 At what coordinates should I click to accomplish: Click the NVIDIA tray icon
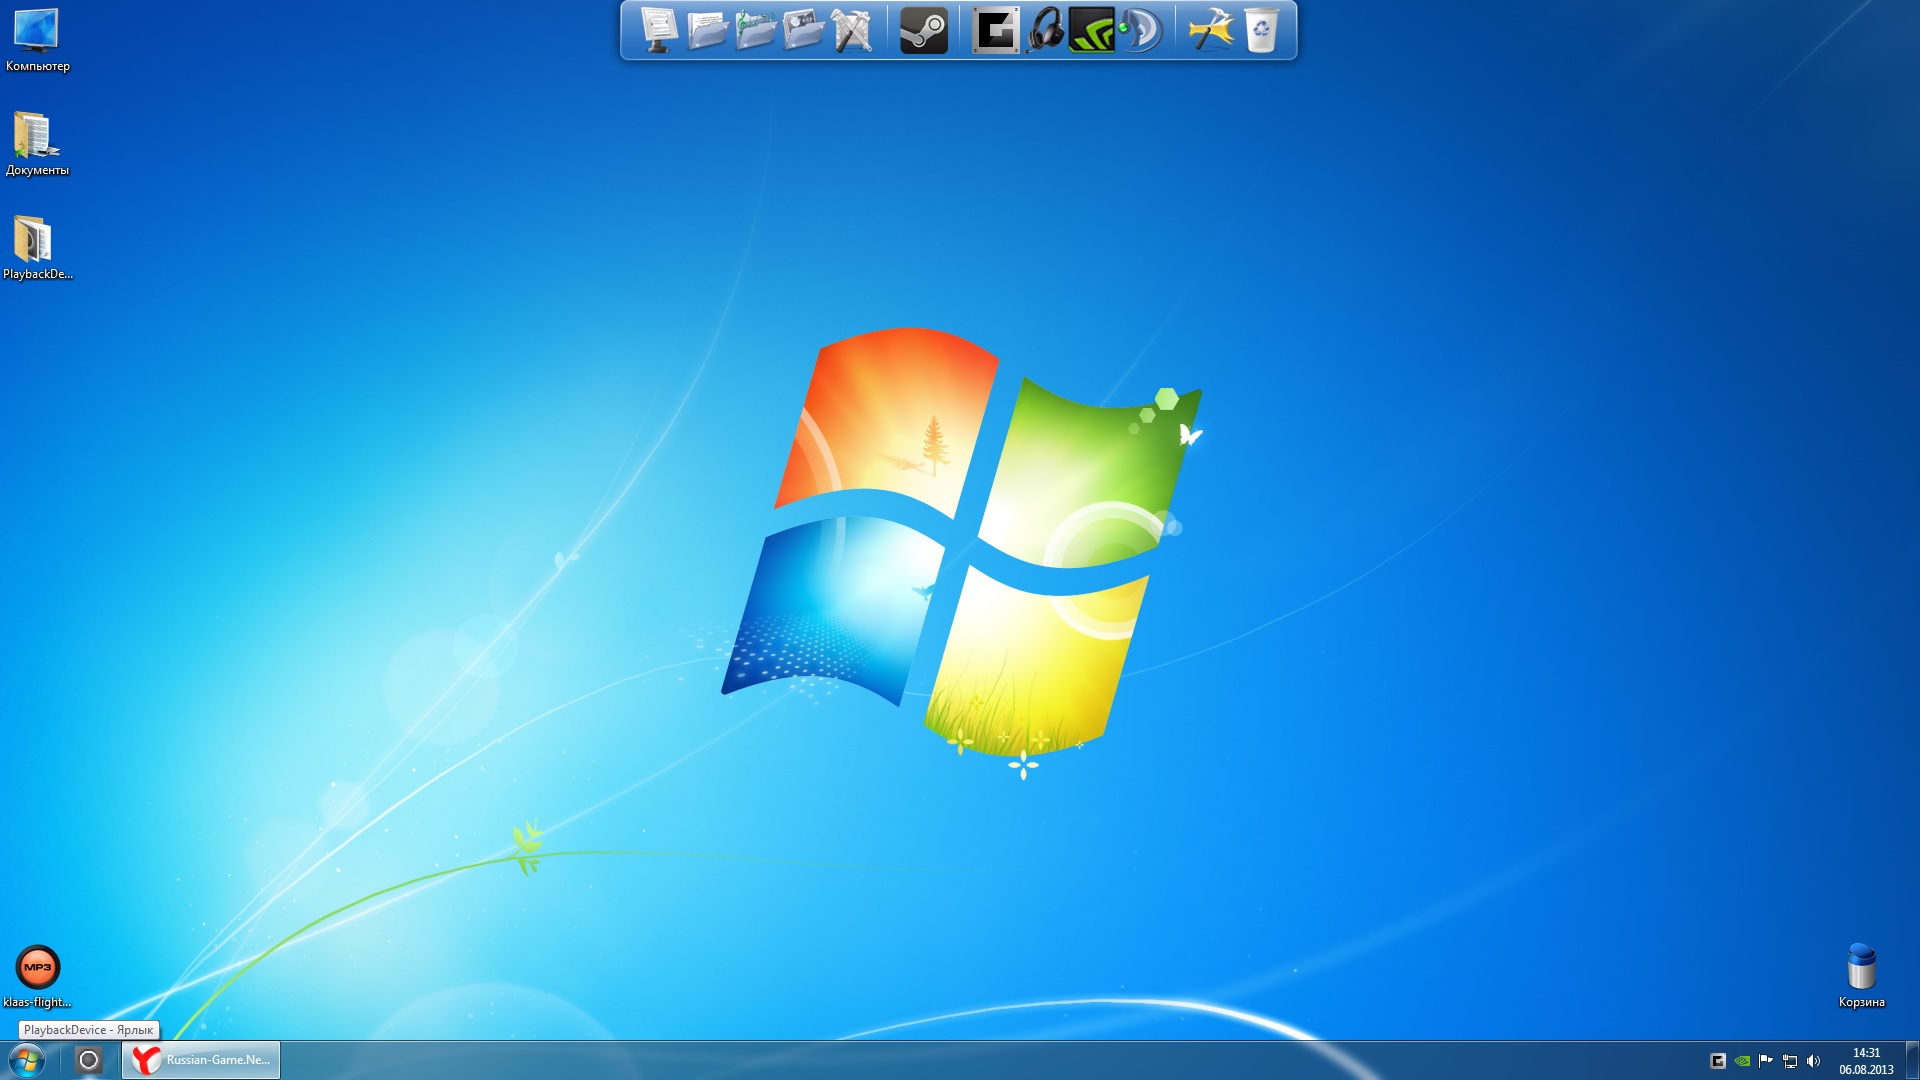[x=1742, y=1061]
